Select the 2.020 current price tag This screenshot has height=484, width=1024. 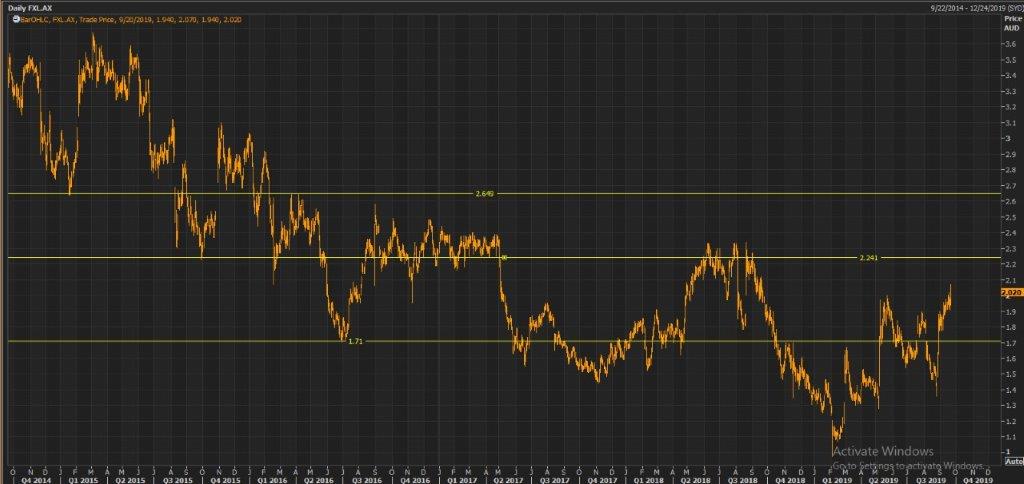tap(1010, 294)
